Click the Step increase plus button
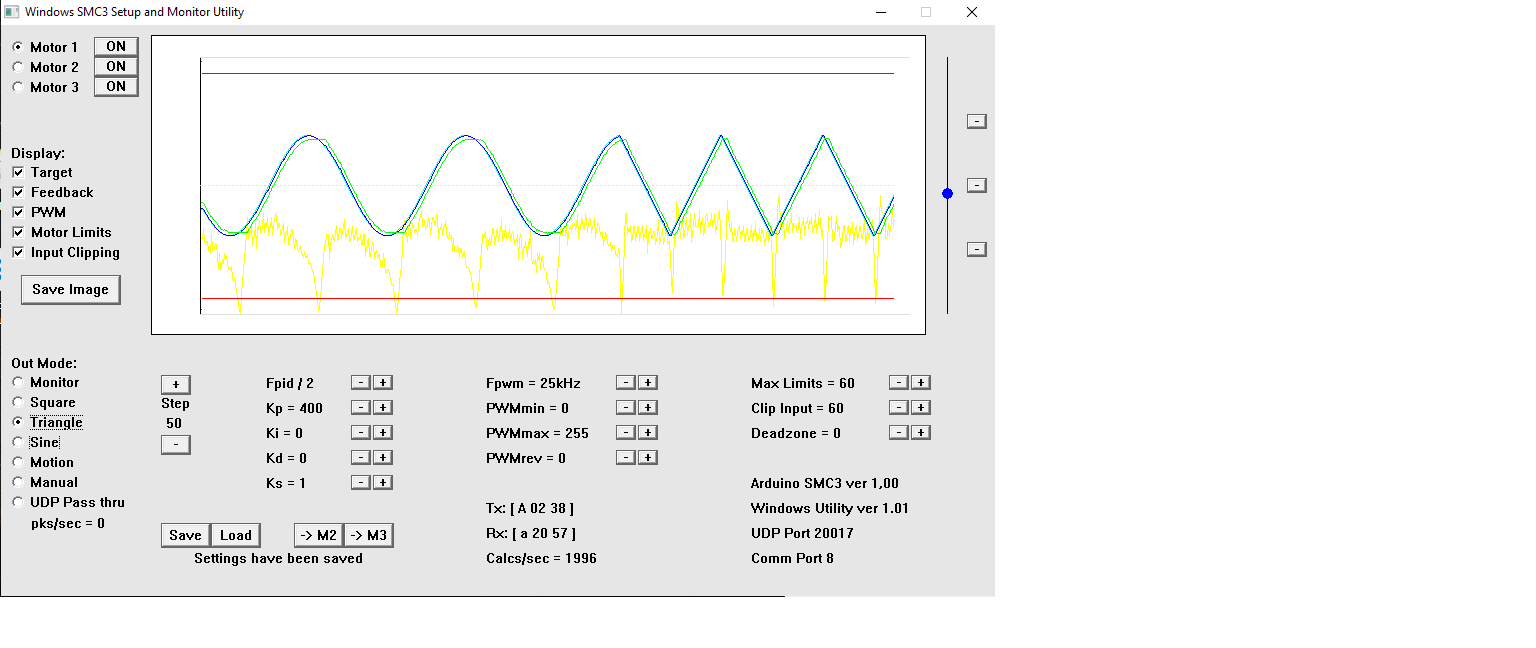The width and height of the screenshot is (1536, 648). tap(175, 385)
